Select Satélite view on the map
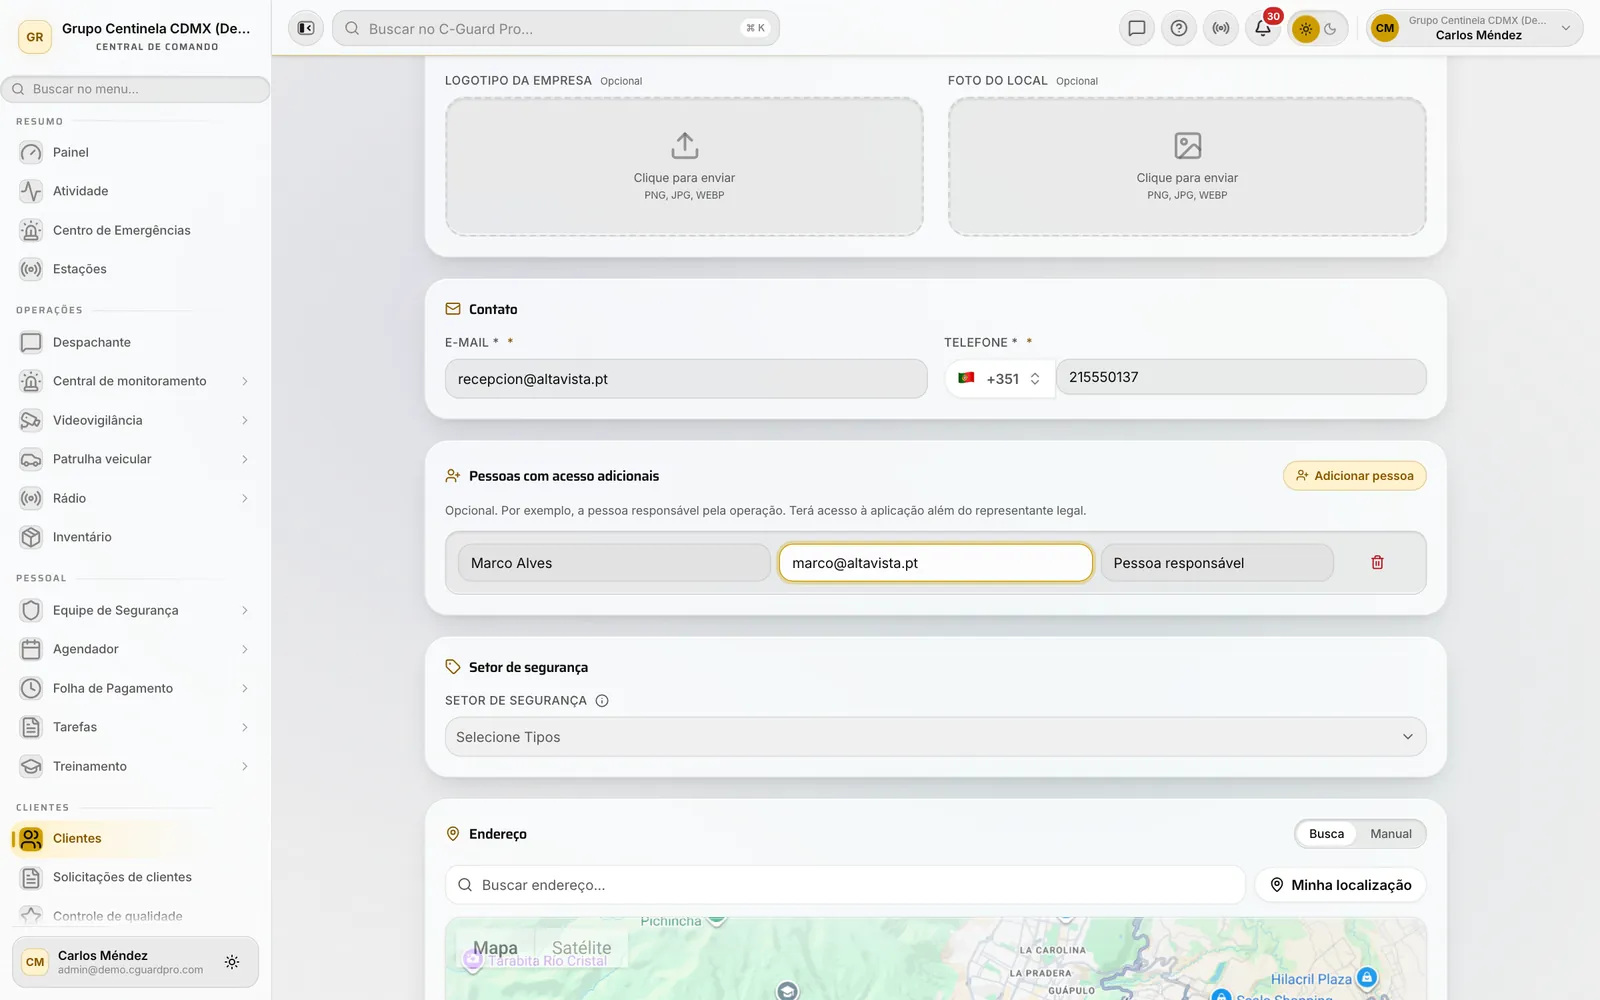Image resolution: width=1600 pixels, height=1000 pixels. coord(581,948)
